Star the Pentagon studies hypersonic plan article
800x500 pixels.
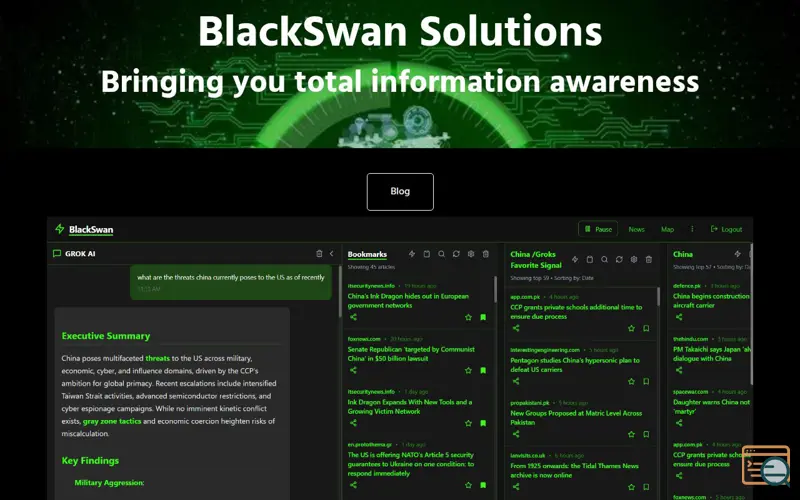click(631, 381)
